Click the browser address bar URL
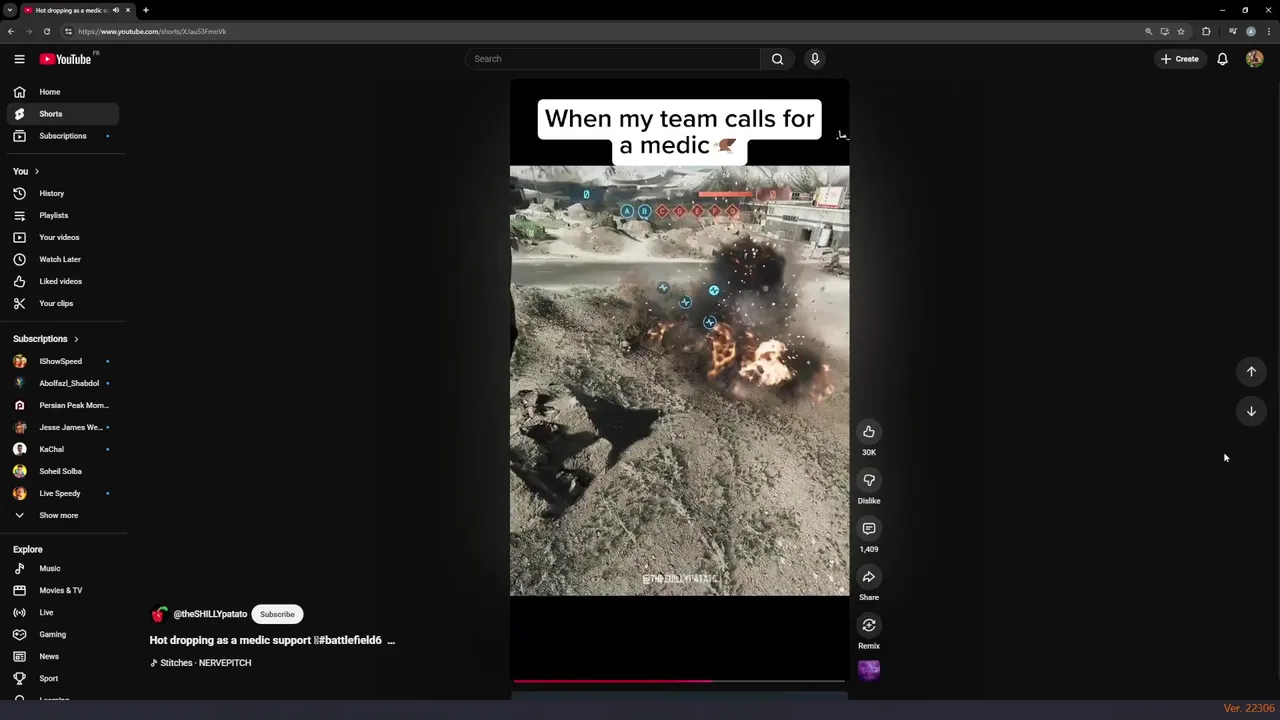The image size is (1280, 720). [152, 31]
